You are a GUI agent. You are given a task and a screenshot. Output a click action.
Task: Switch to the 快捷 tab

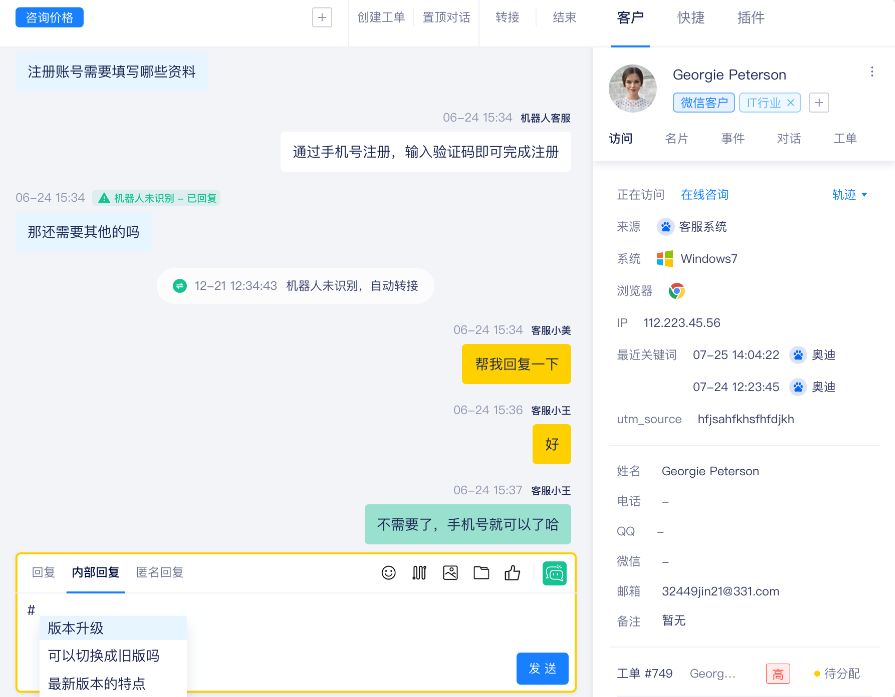coord(690,18)
